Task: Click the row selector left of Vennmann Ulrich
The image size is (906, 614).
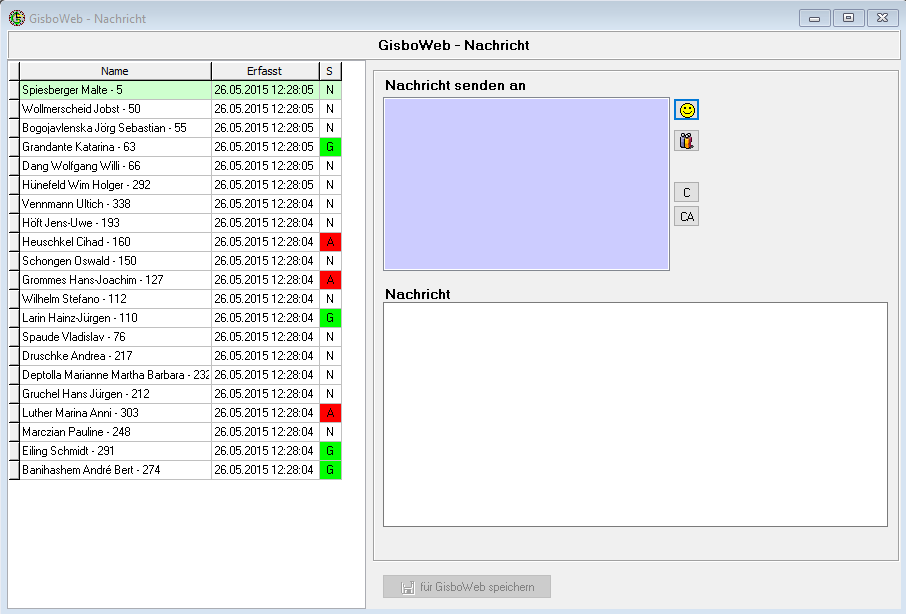Action: (x=14, y=204)
